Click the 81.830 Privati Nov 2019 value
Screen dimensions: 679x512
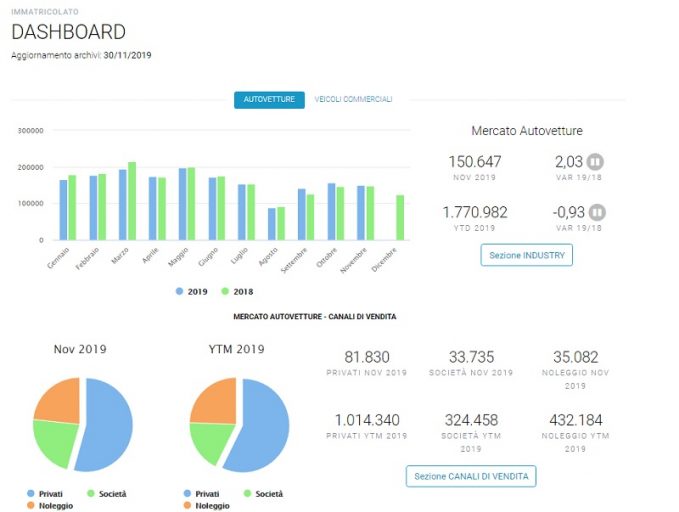coord(367,357)
